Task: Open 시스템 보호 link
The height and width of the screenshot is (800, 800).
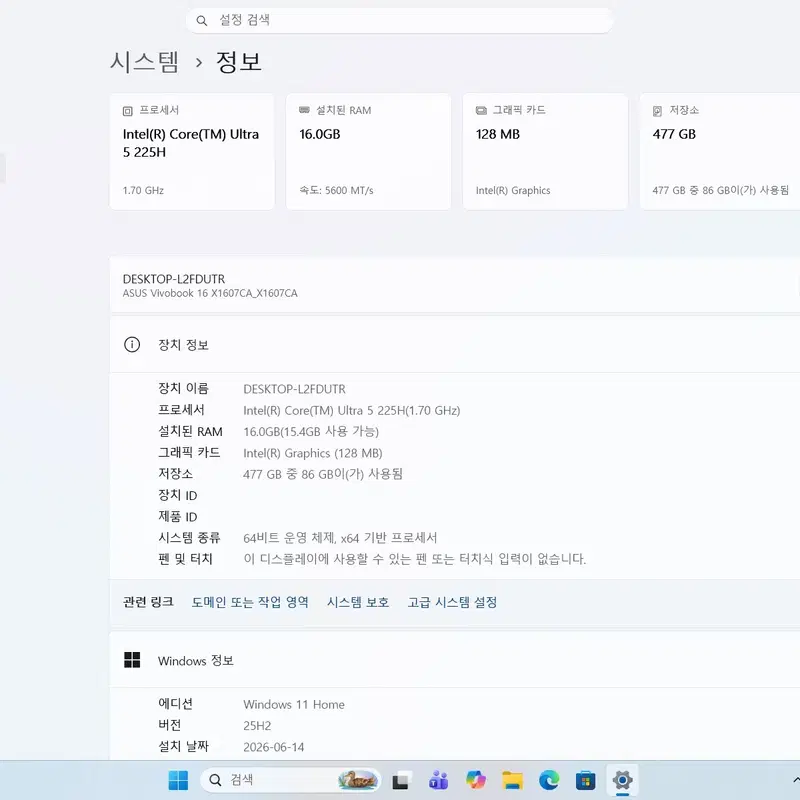Action: [358, 603]
